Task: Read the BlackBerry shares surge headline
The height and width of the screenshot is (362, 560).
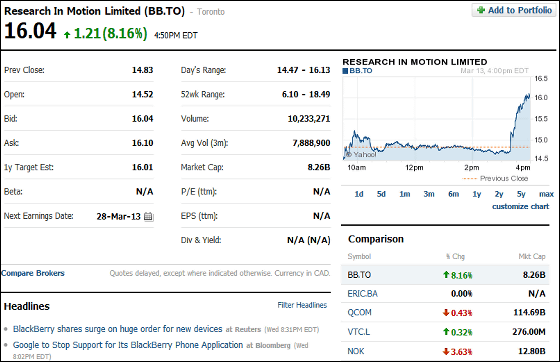Action: click(118, 329)
